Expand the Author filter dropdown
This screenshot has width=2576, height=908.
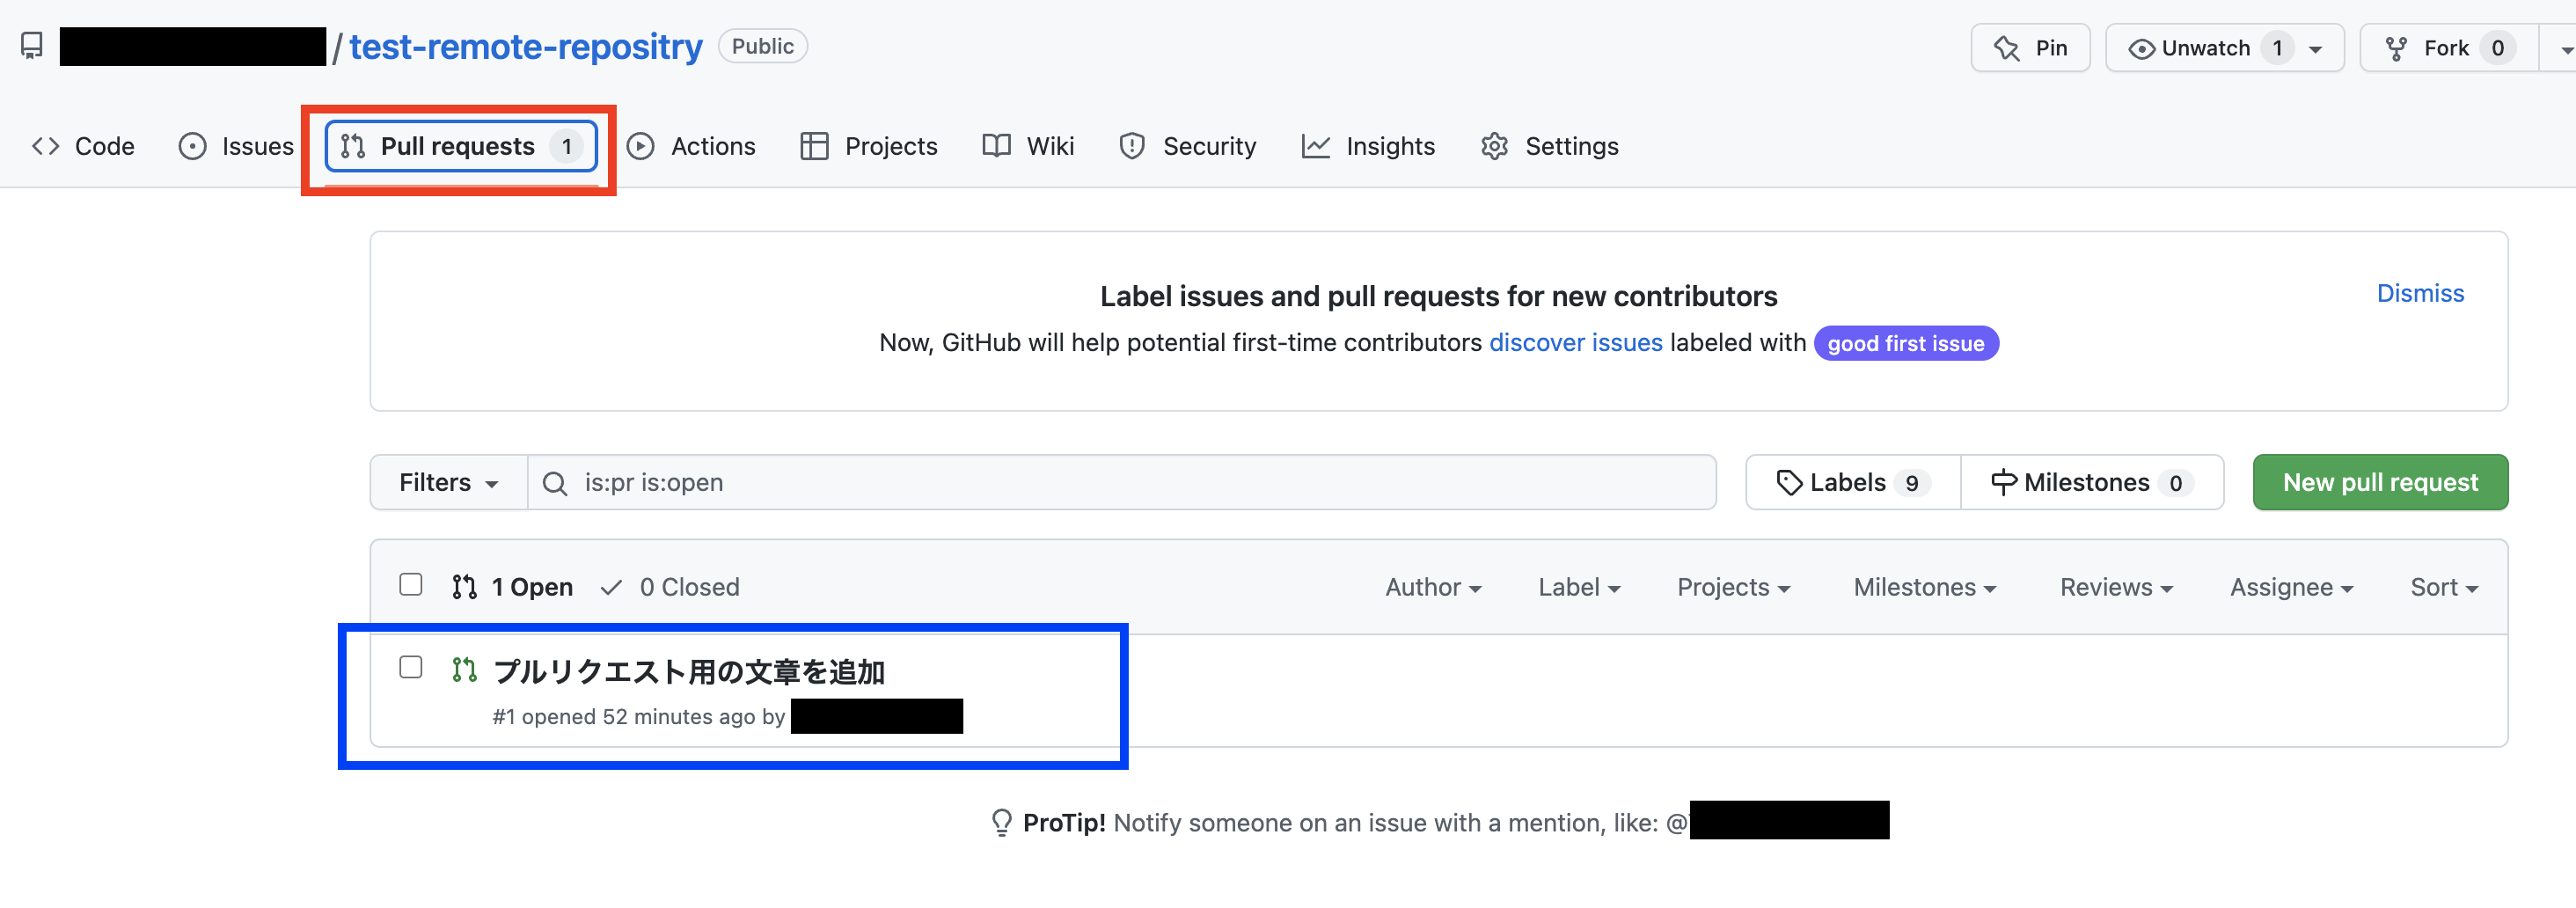(x=1433, y=587)
